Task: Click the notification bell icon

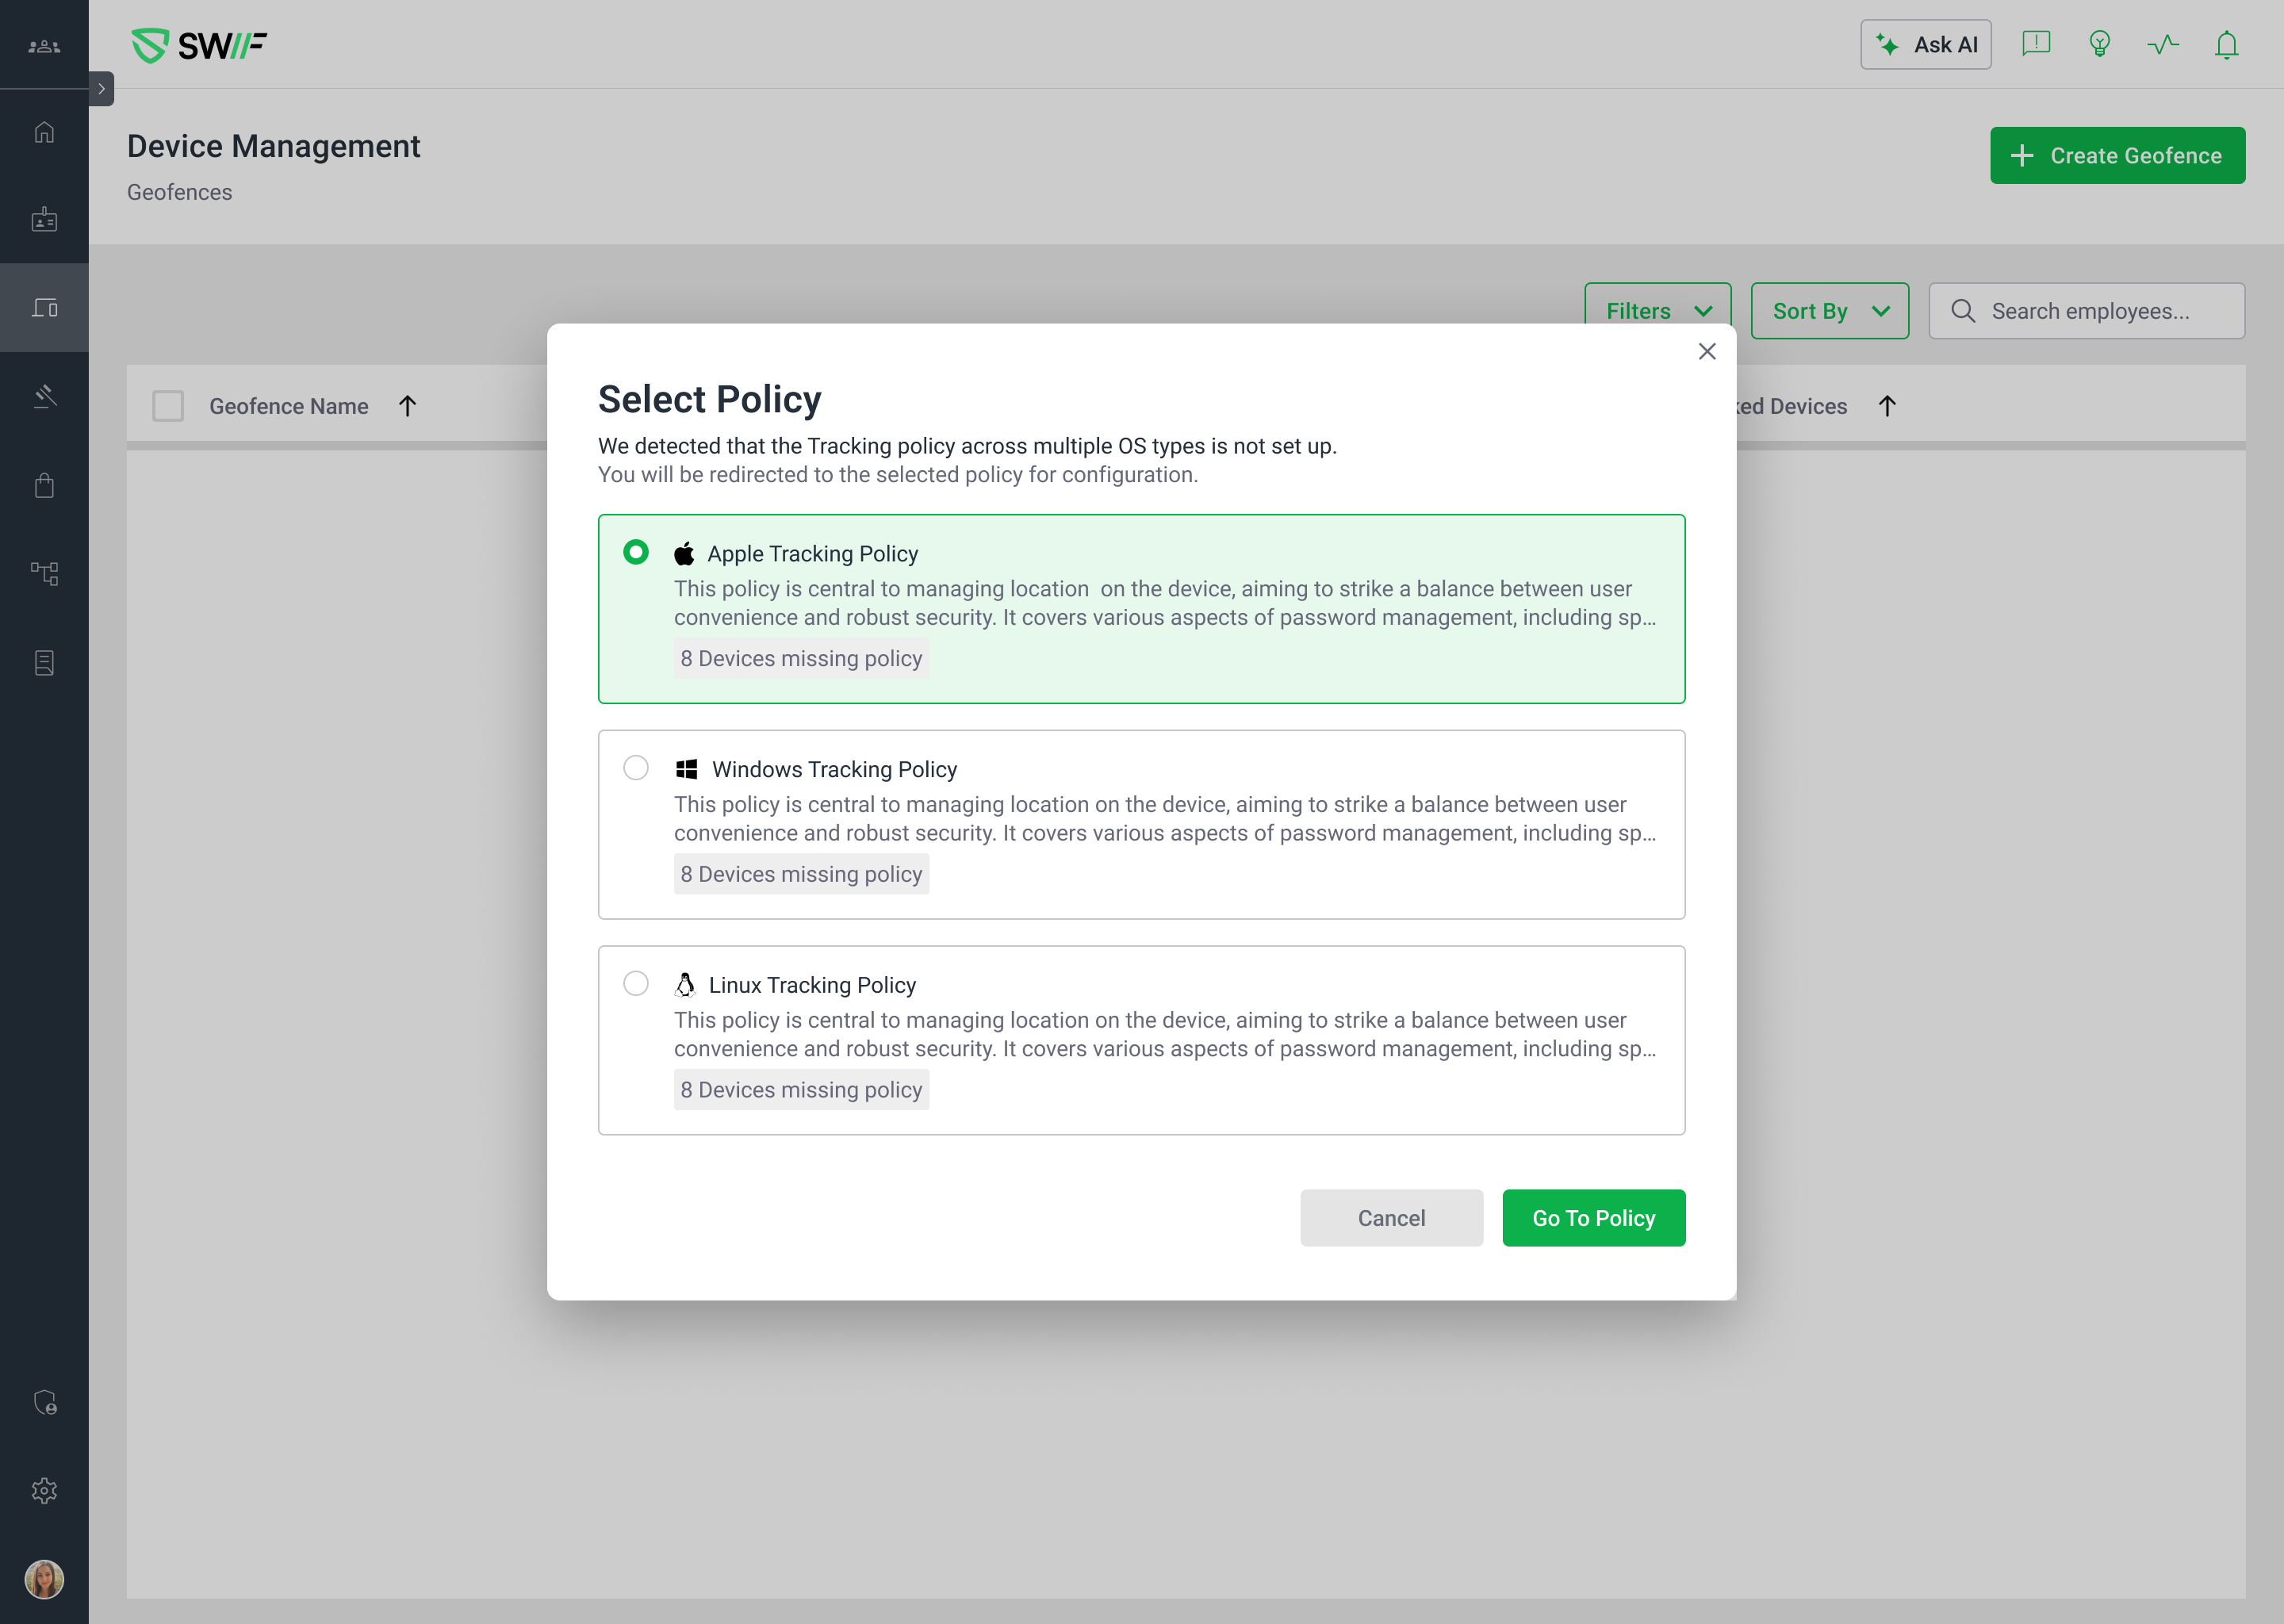Action: (x=2226, y=45)
